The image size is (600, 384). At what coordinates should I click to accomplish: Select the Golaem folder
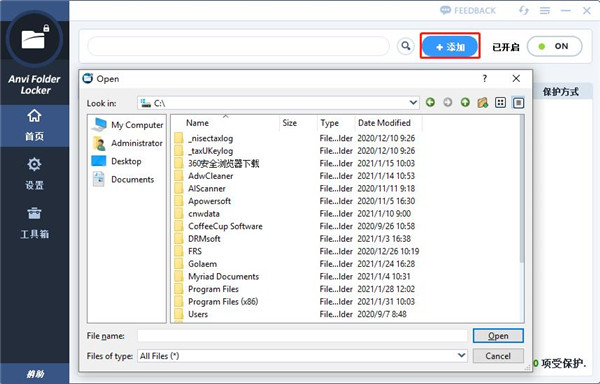point(202,264)
